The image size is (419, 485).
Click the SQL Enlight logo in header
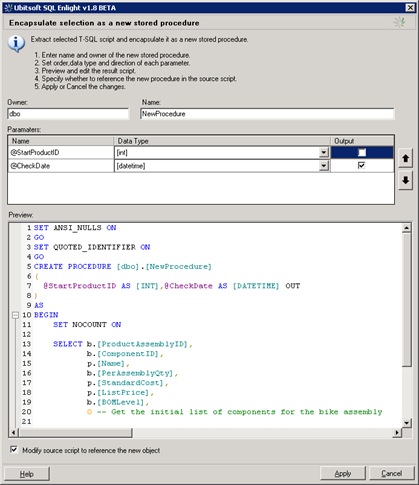pyautogui.click(x=399, y=22)
